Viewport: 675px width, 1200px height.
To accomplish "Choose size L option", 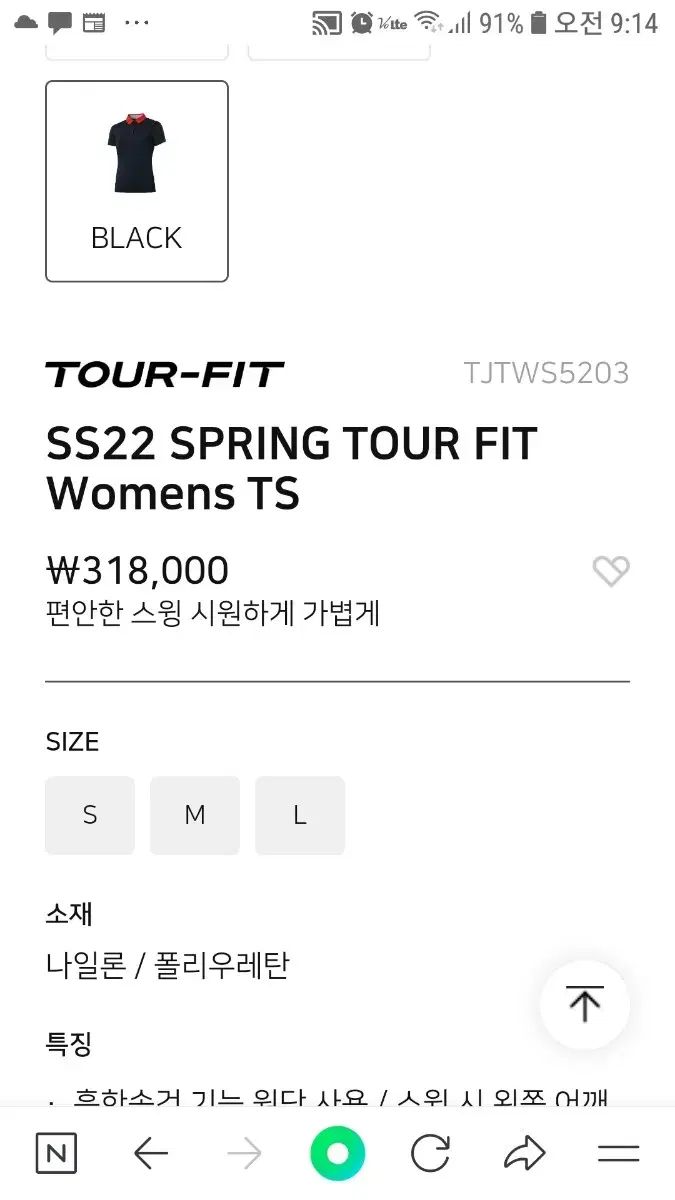I will (x=300, y=815).
